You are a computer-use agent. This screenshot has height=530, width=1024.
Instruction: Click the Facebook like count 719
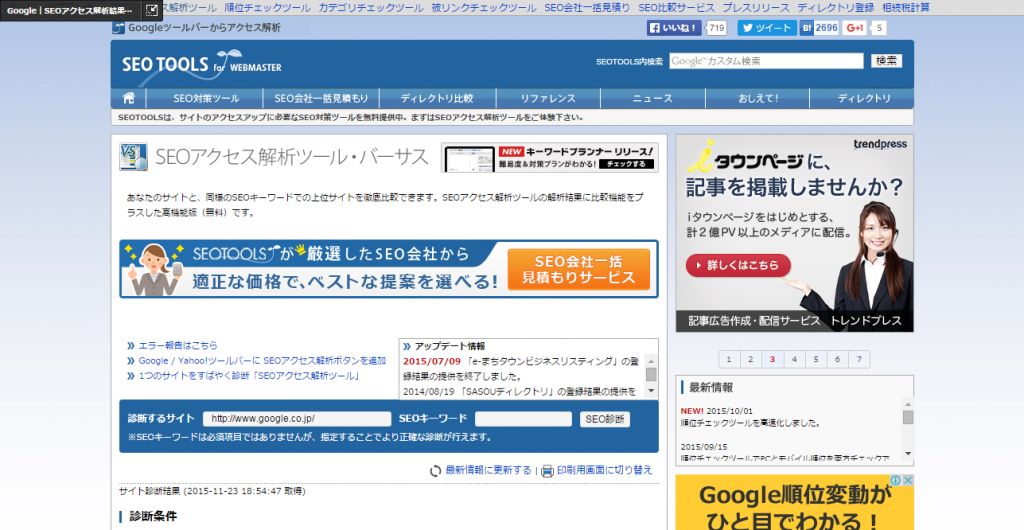[x=716, y=28]
